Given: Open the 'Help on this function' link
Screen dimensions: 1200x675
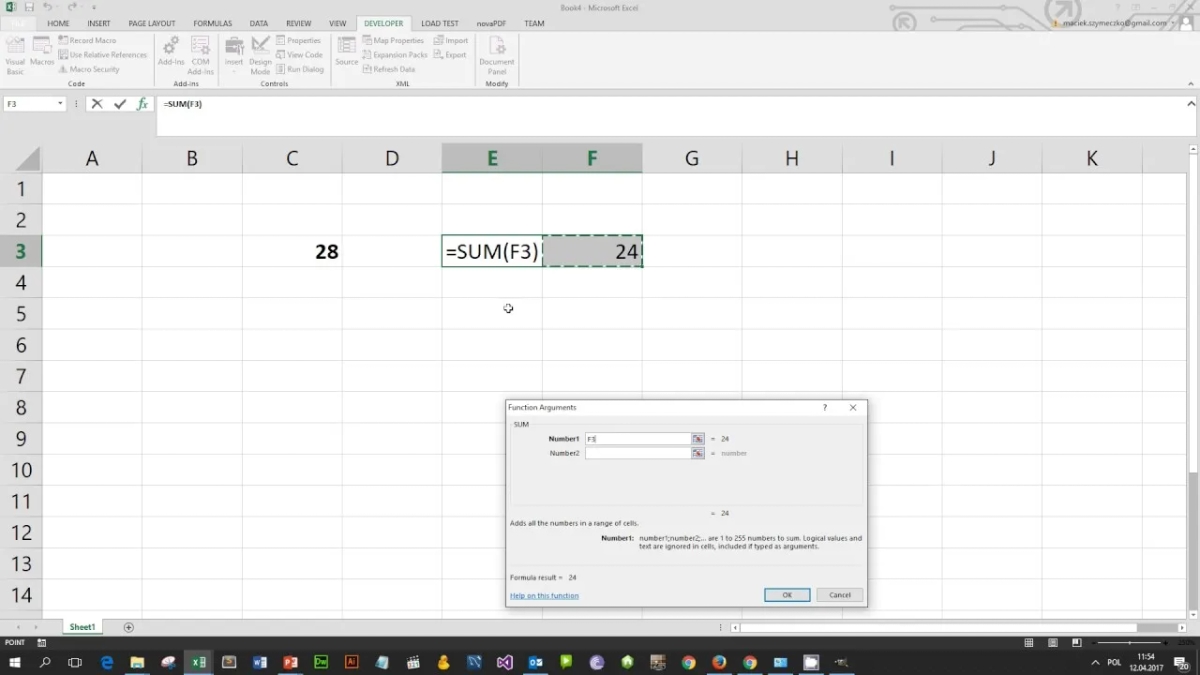Looking at the screenshot, I should [544, 596].
